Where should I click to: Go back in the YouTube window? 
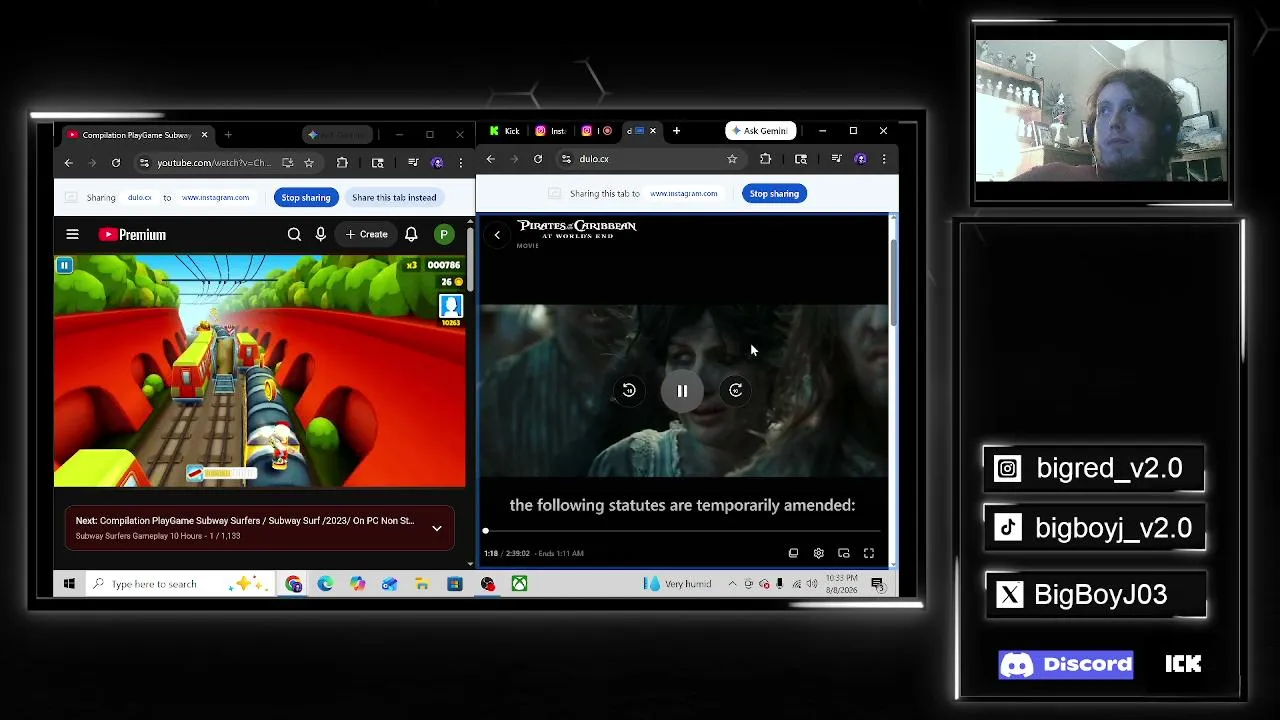click(x=68, y=163)
